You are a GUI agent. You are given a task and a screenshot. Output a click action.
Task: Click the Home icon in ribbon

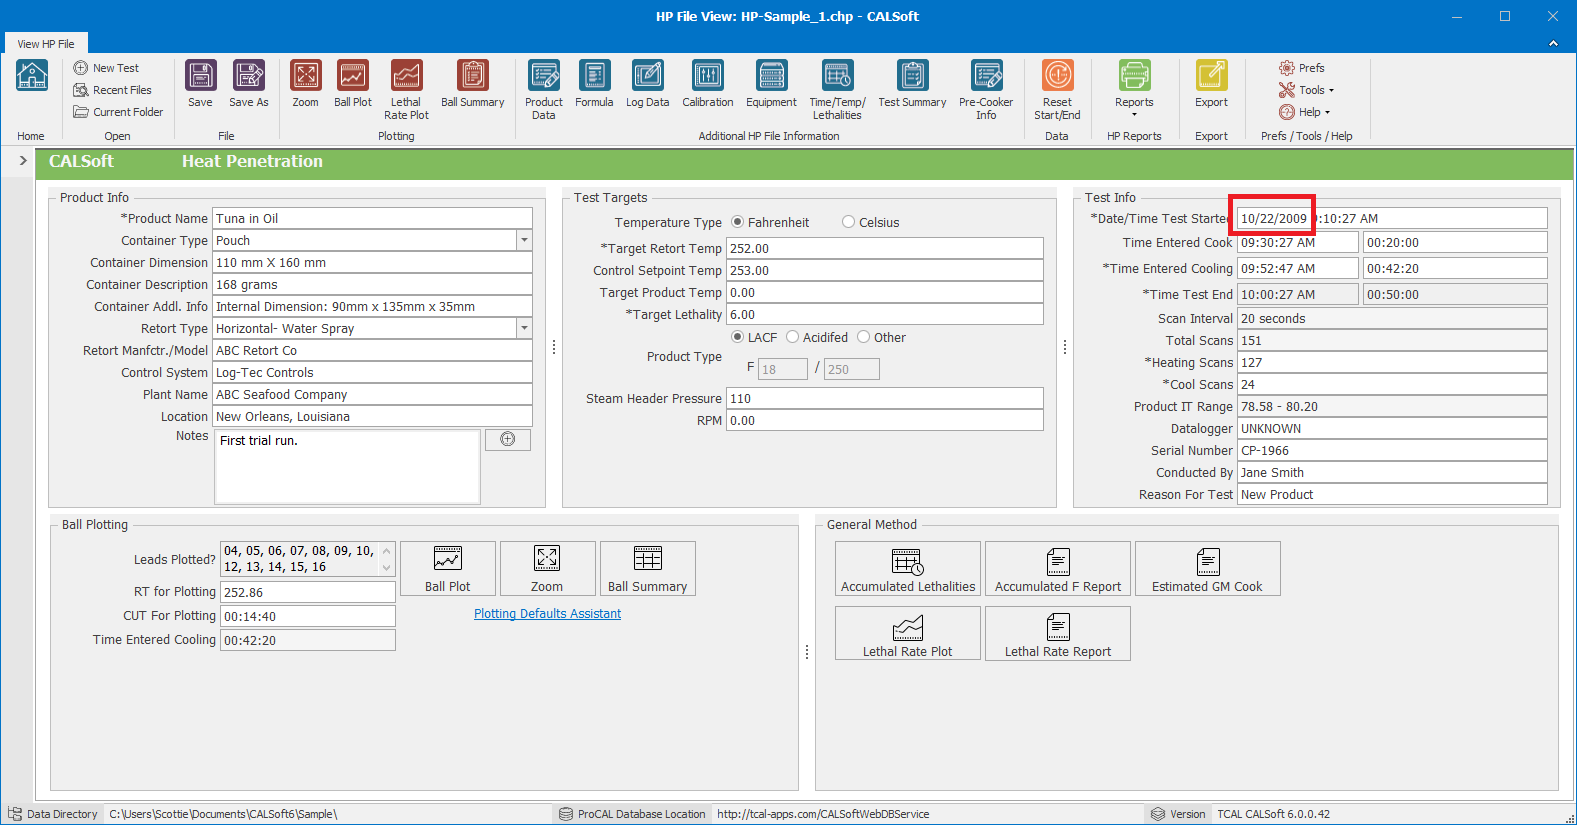coord(32,75)
